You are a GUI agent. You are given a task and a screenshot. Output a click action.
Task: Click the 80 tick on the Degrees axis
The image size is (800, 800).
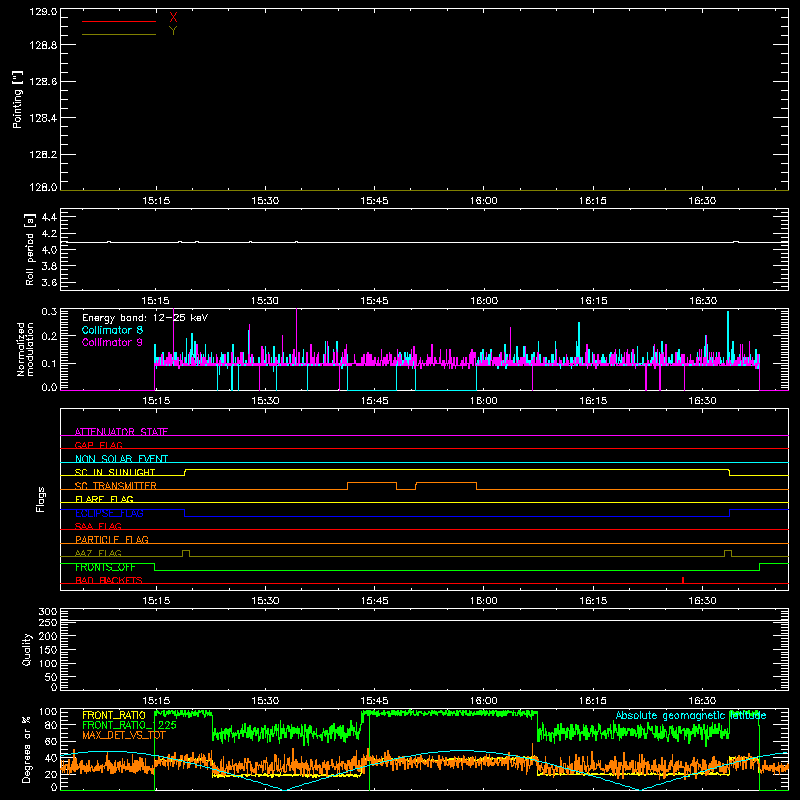click(52, 725)
